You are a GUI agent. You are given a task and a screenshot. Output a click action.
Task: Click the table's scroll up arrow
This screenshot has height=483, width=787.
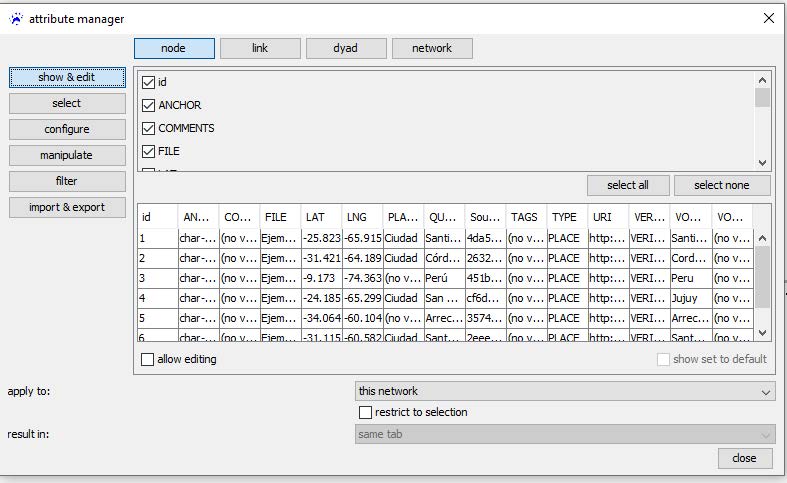click(762, 238)
